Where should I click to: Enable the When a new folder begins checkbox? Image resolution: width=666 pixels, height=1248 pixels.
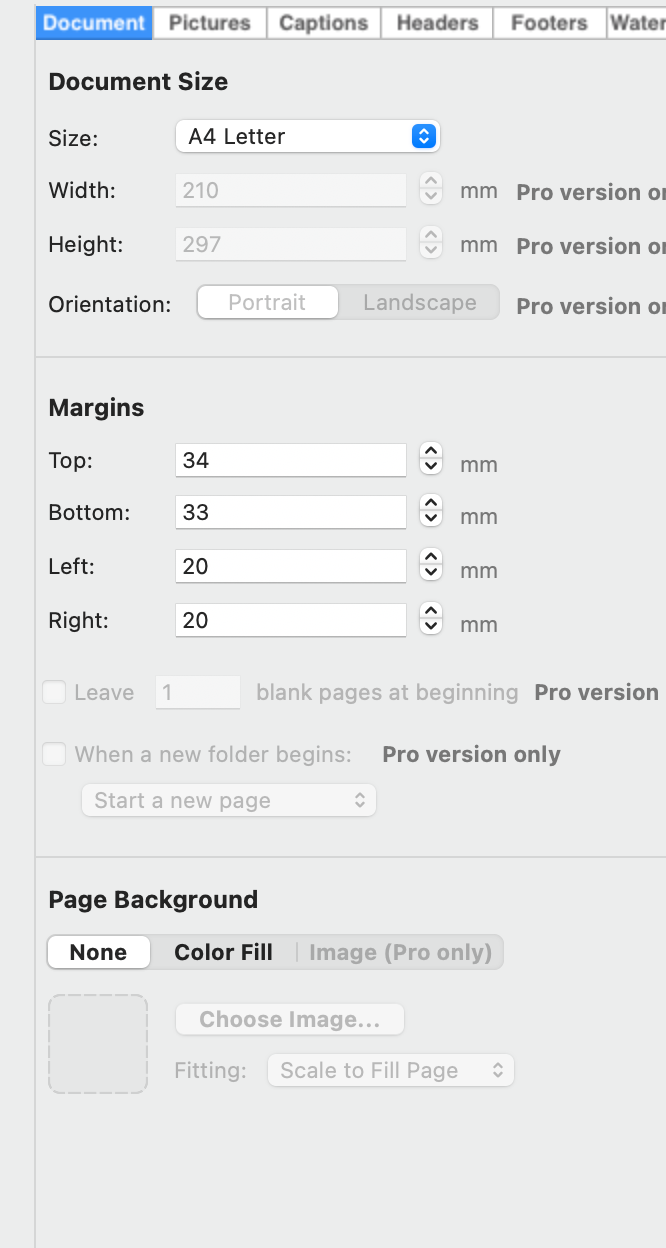coord(54,754)
